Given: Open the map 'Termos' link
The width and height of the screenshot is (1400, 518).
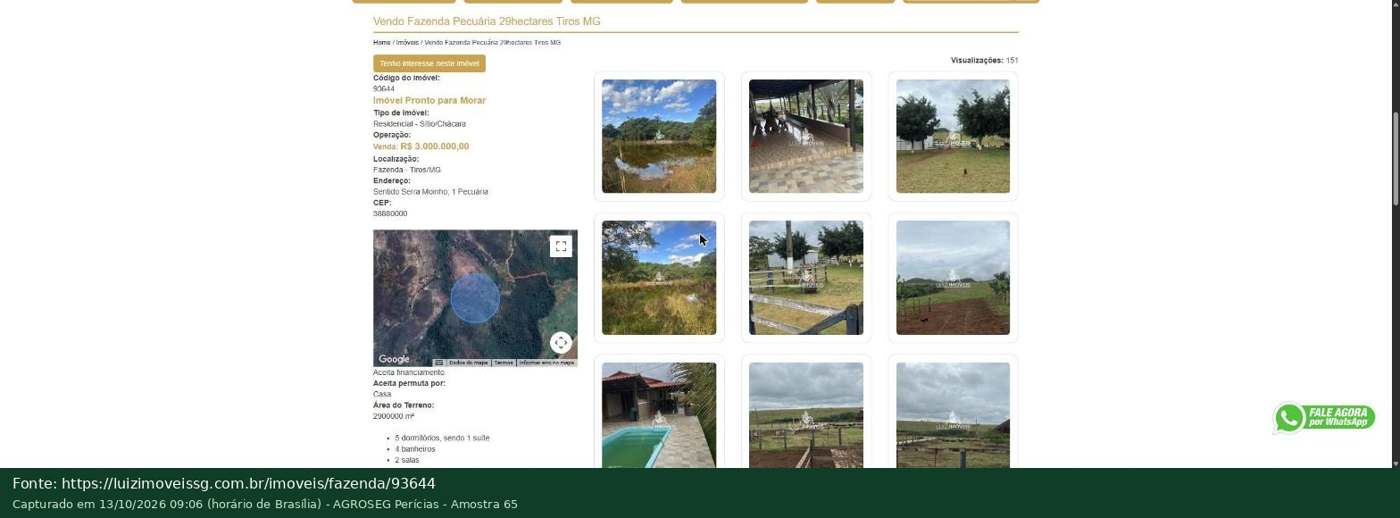Looking at the screenshot, I should tap(503, 362).
